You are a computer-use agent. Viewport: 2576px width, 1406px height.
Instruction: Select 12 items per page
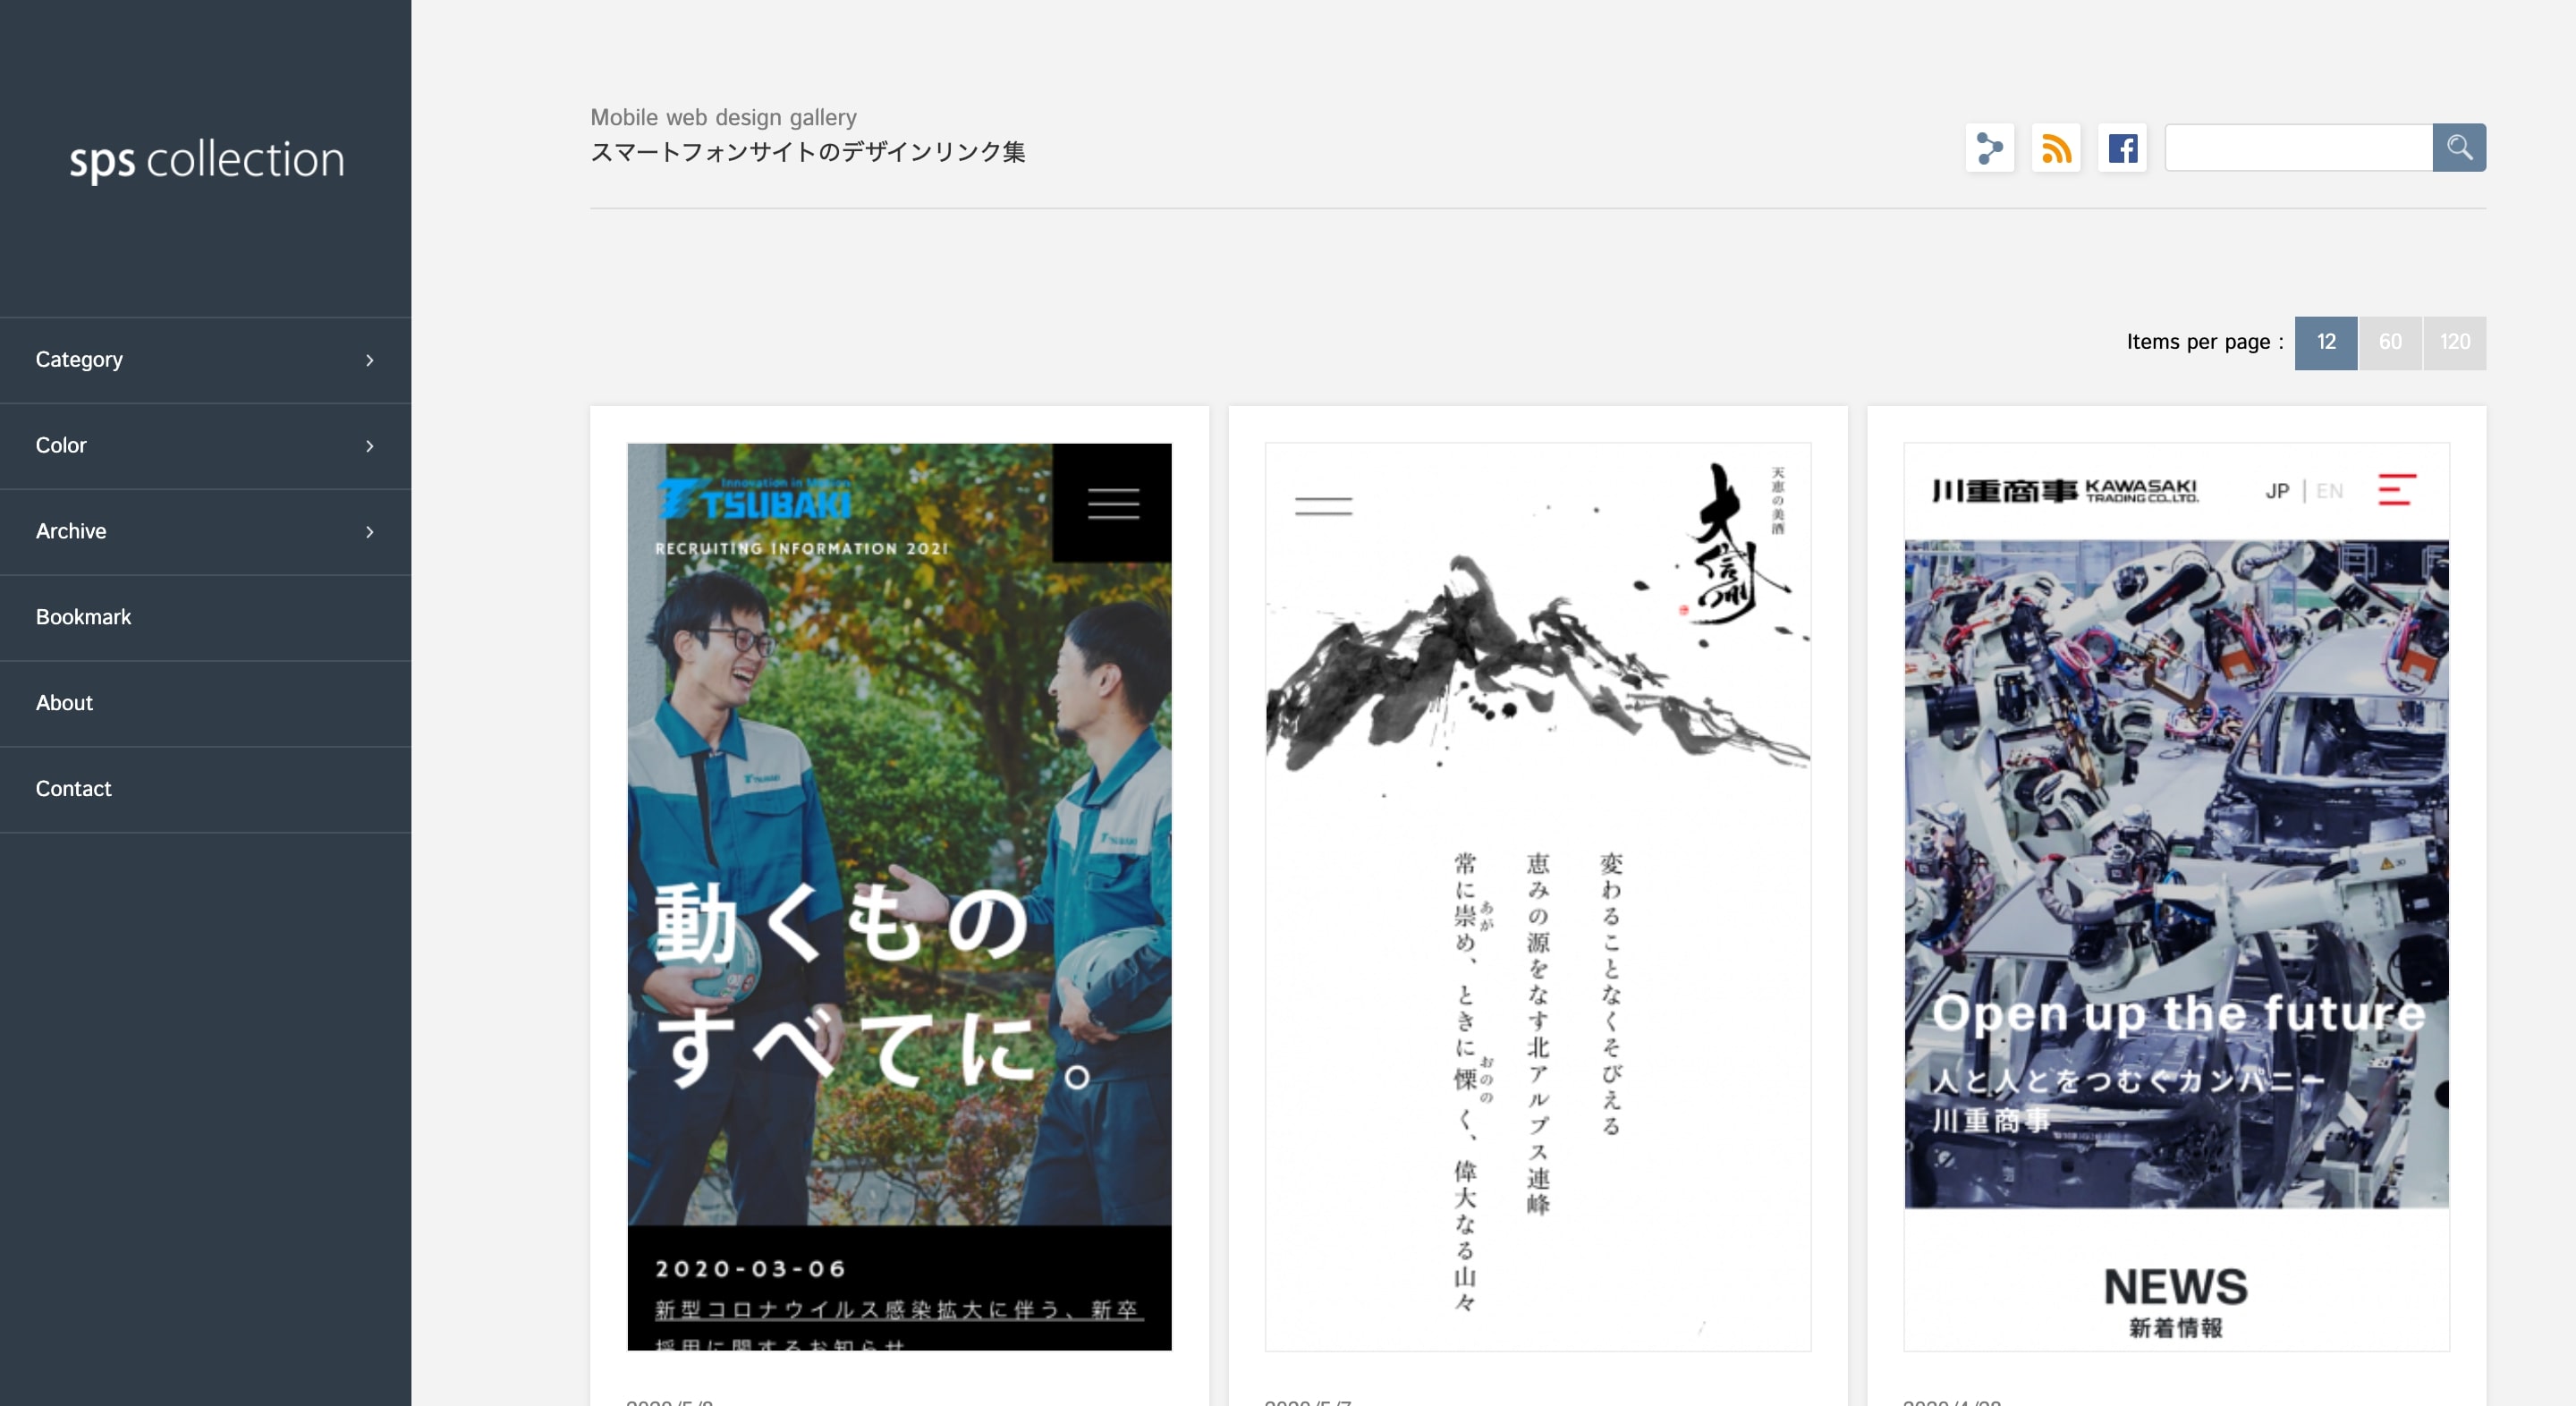[x=2328, y=343]
